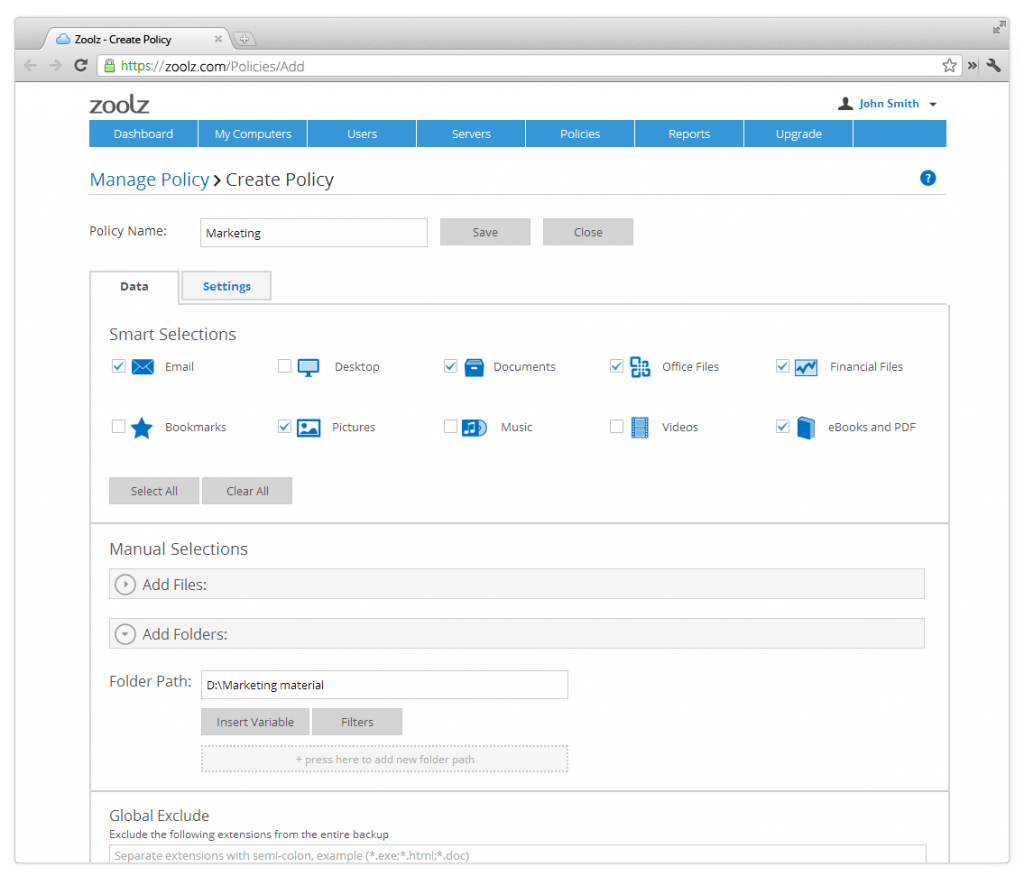Click the Financial Files chart icon
Screen dimensions: 1024x876
pyautogui.click(x=805, y=366)
